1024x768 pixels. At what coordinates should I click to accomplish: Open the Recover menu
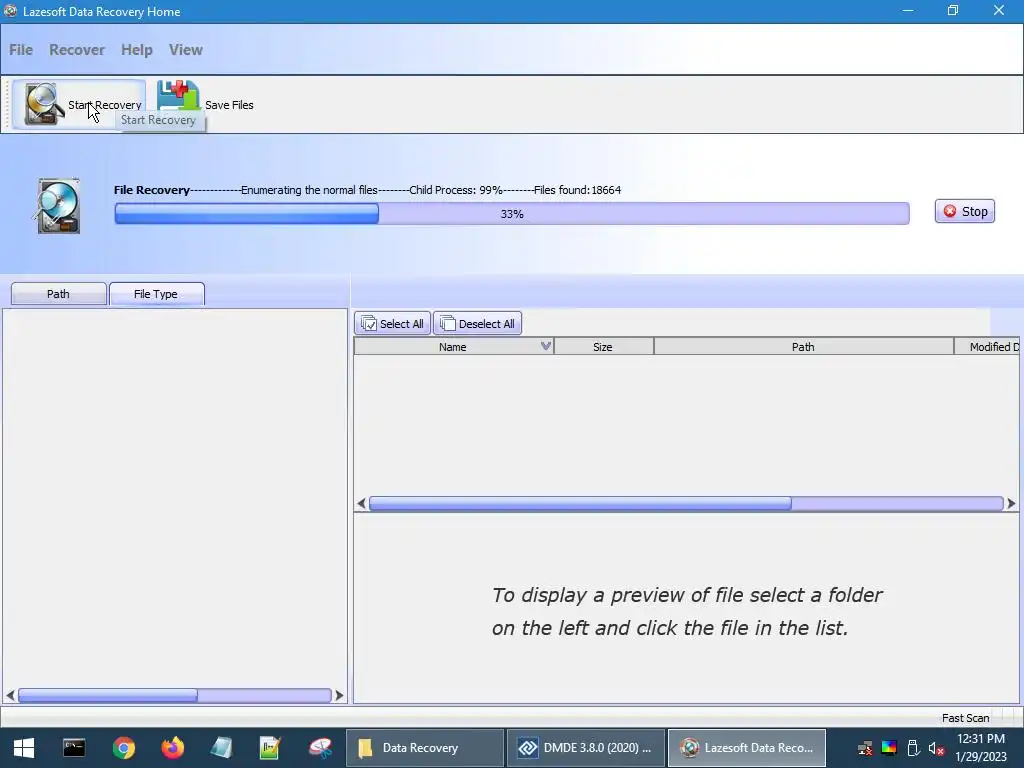tap(76, 50)
